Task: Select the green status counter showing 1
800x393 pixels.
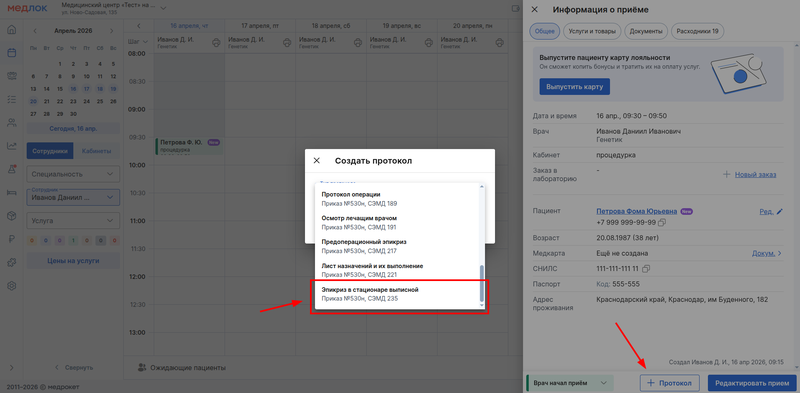Action: click(73, 241)
